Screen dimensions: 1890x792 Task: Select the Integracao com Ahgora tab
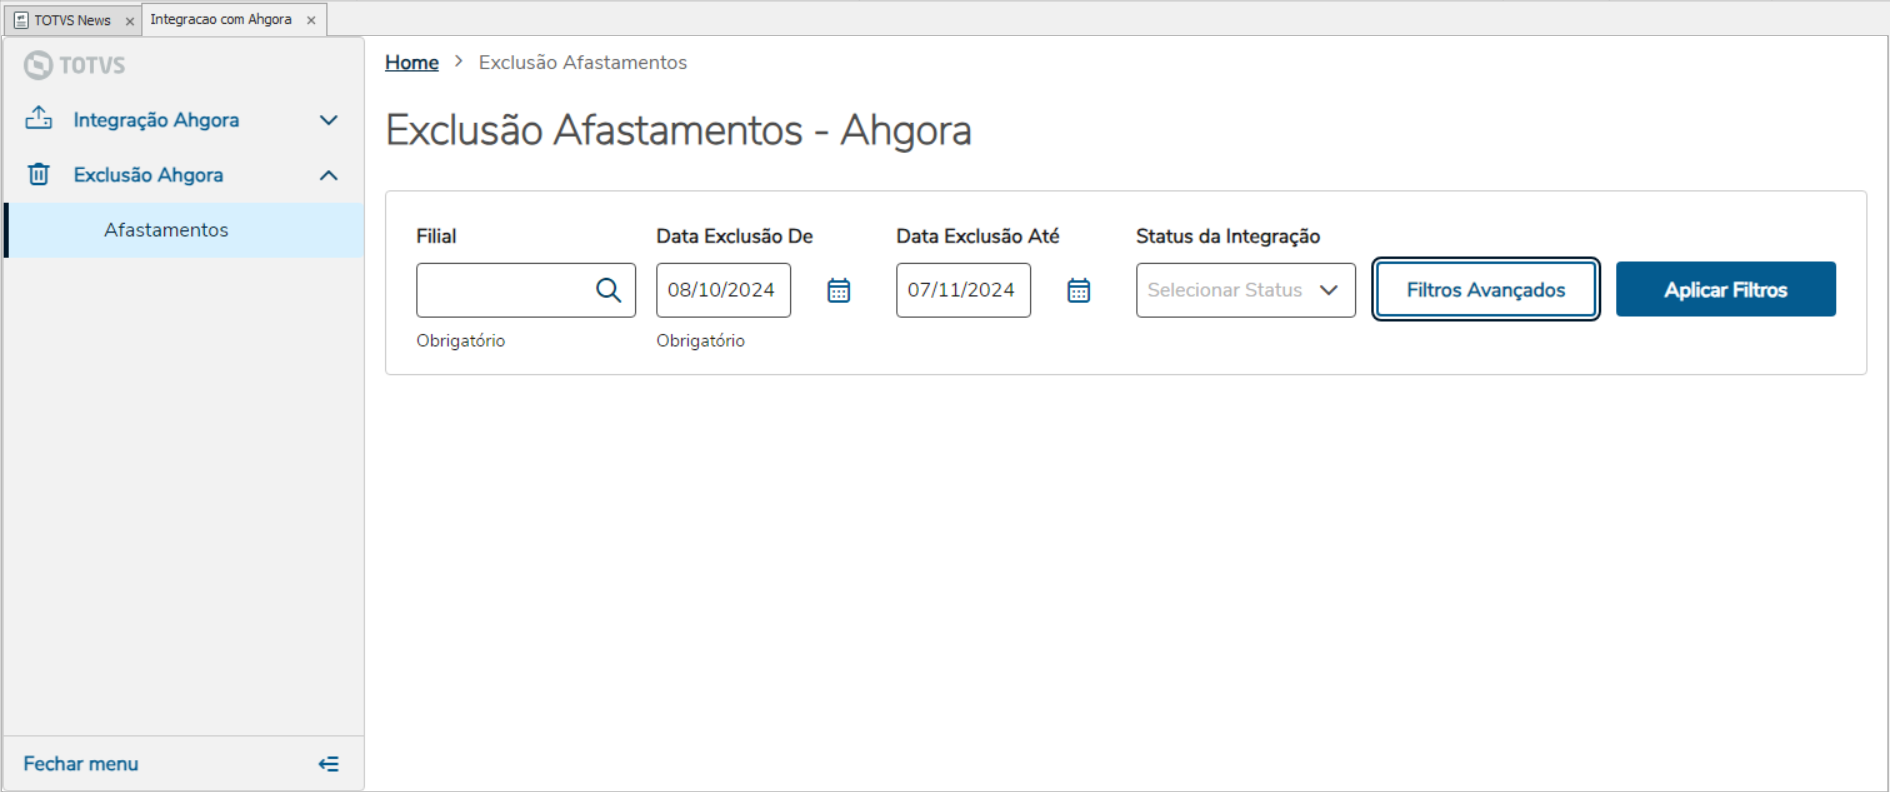[221, 20]
